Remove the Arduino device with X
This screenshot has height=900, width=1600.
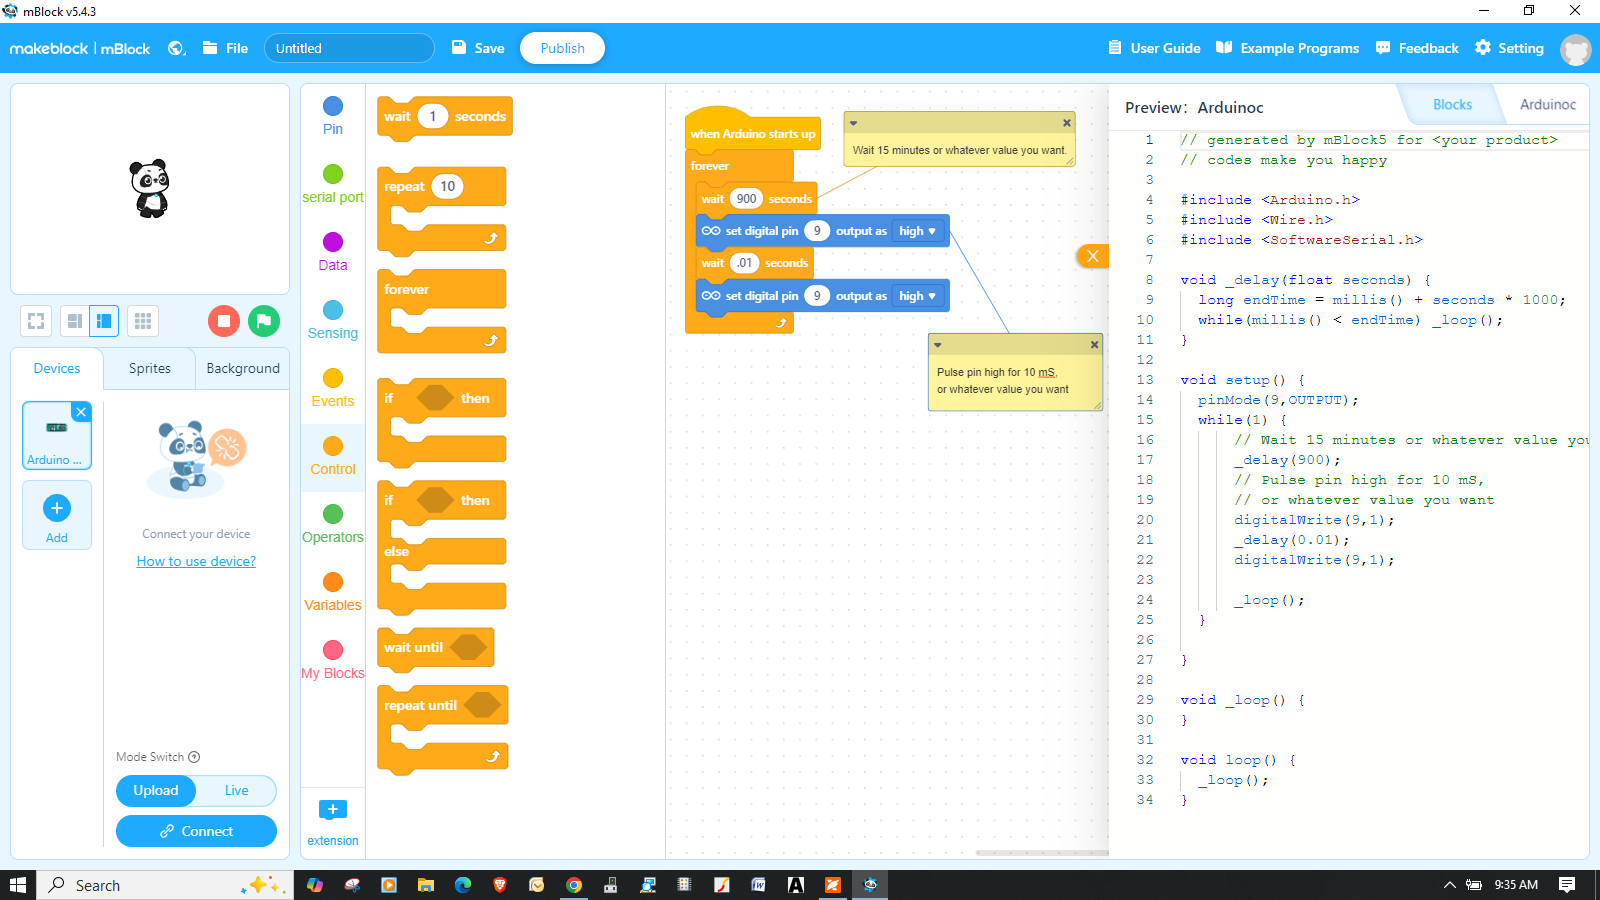point(82,412)
